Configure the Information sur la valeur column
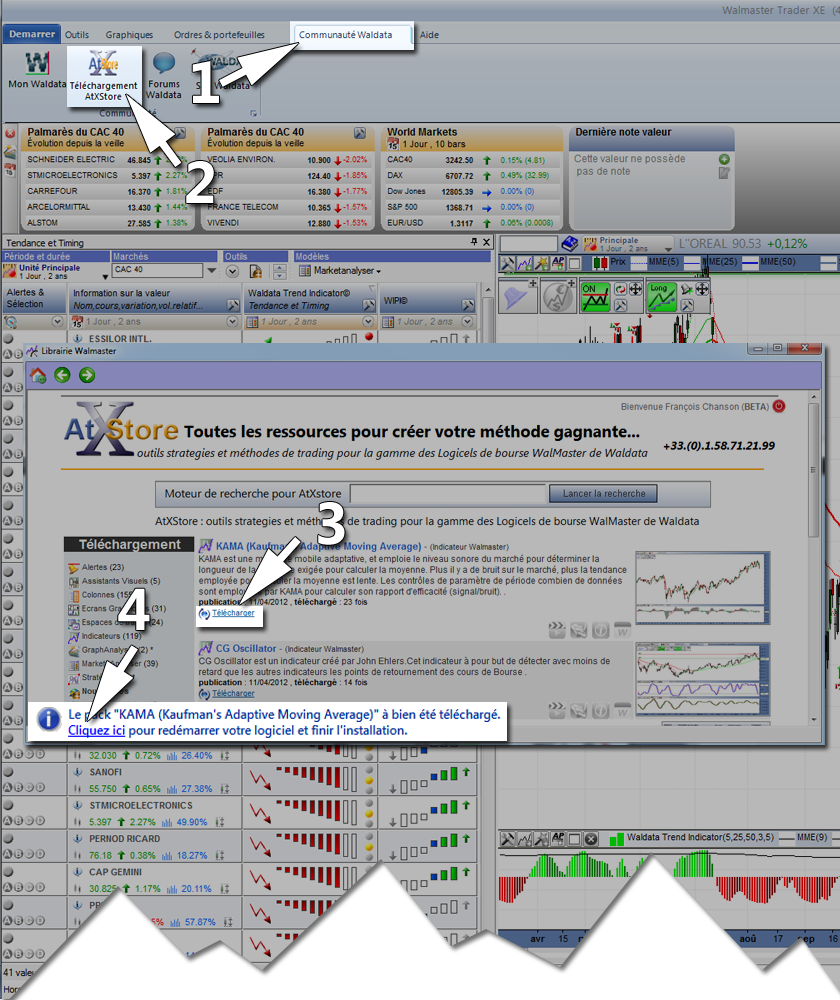The width and height of the screenshot is (840, 1000). 233,305
